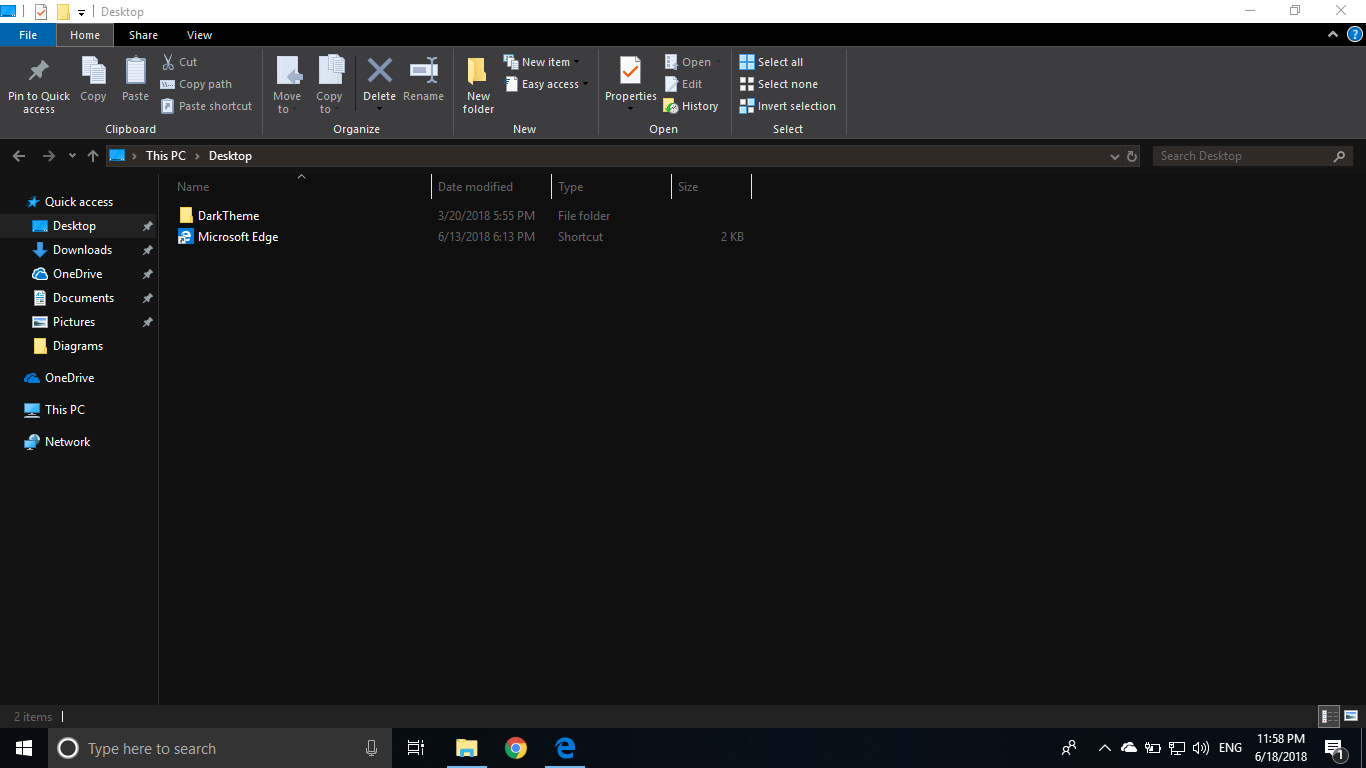
Task: Collapse the ribbon with chevron
Action: [x=1333, y=34]
